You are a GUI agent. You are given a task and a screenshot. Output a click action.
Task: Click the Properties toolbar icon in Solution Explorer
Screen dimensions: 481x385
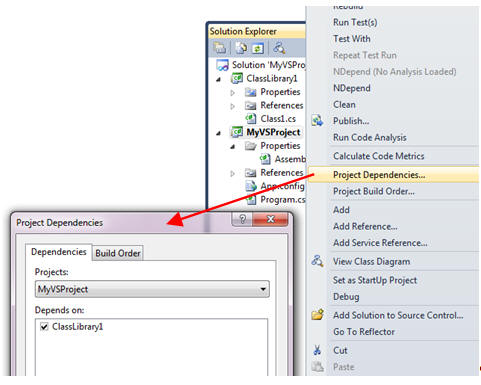point(220,48)
